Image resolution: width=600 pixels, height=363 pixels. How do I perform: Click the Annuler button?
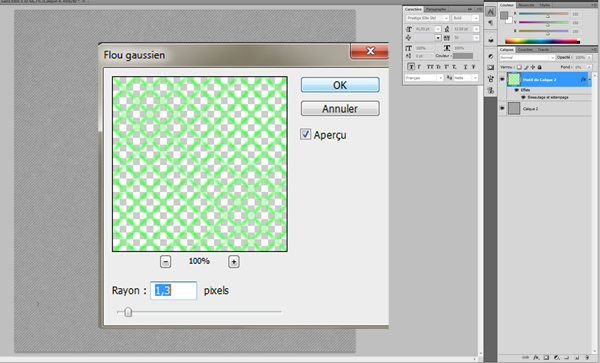tap(340, 109)
